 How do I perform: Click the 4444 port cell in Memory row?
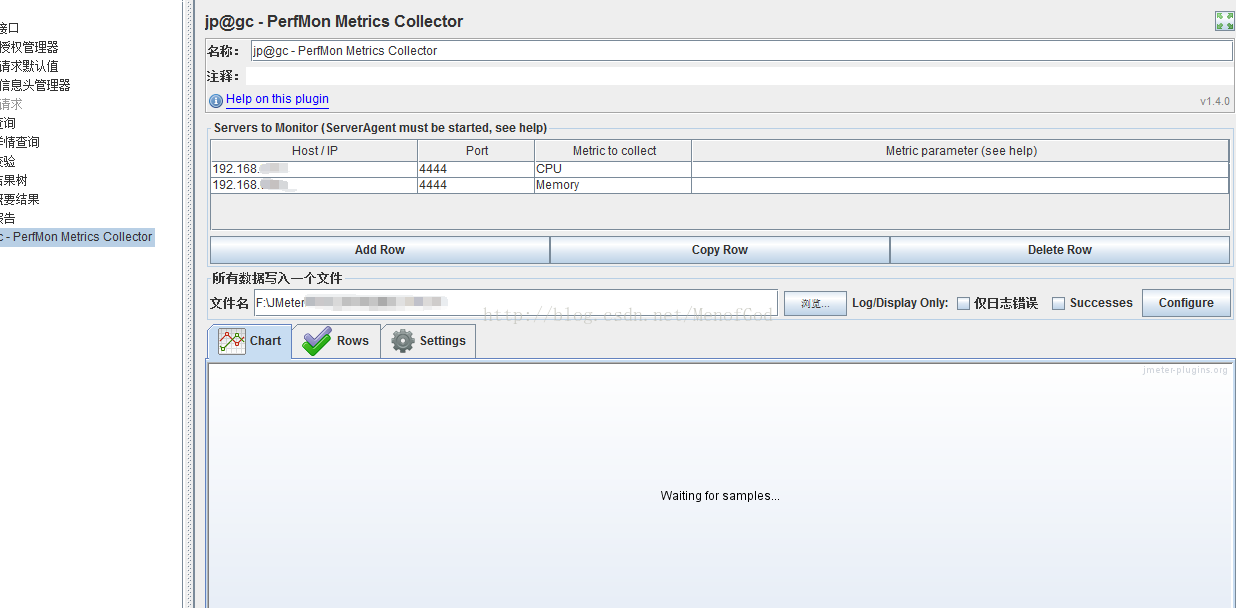(476, 185)
